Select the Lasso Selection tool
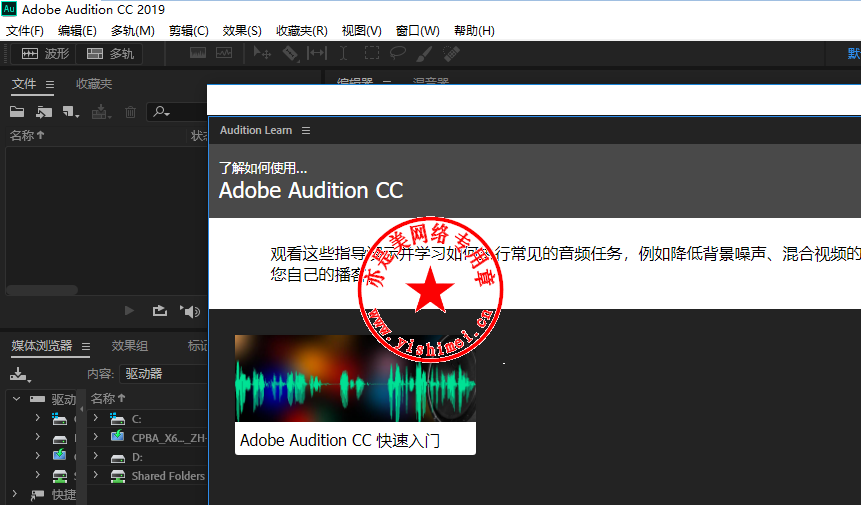This screenshot has height=505, width=861. 398,53
